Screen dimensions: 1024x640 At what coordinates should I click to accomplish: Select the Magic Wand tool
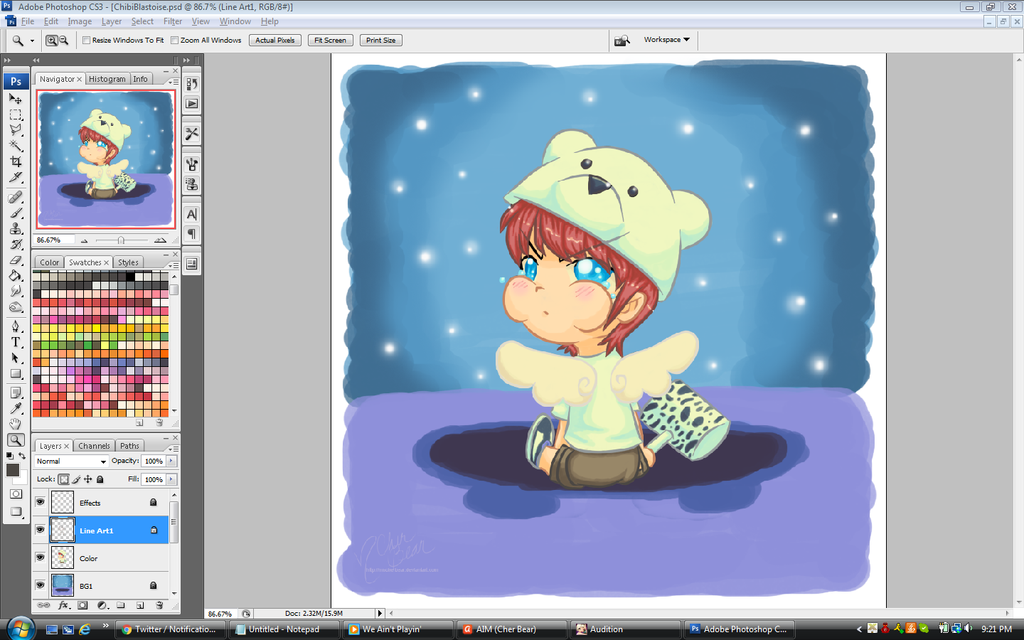(16, 146)
